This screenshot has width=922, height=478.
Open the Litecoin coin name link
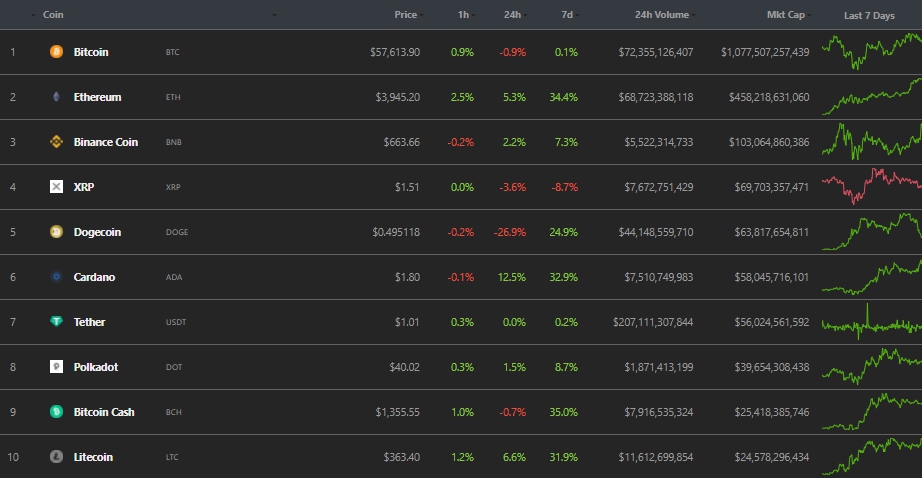pos(93,457)
